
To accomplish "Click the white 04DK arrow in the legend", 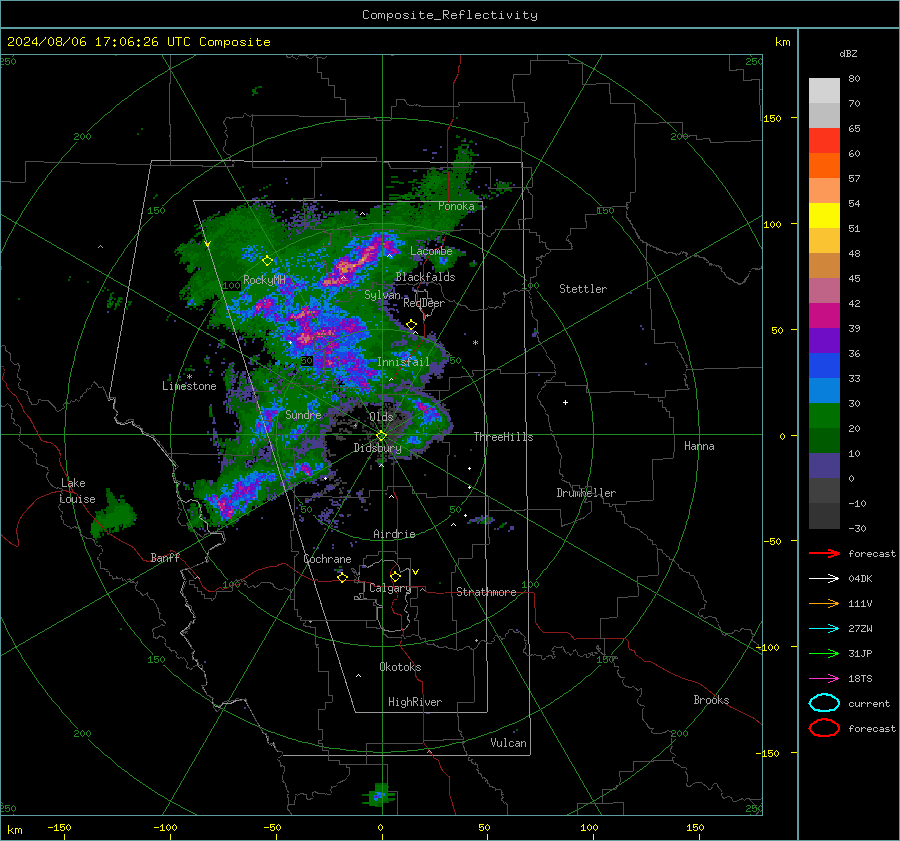I will (x=824, y=578).
